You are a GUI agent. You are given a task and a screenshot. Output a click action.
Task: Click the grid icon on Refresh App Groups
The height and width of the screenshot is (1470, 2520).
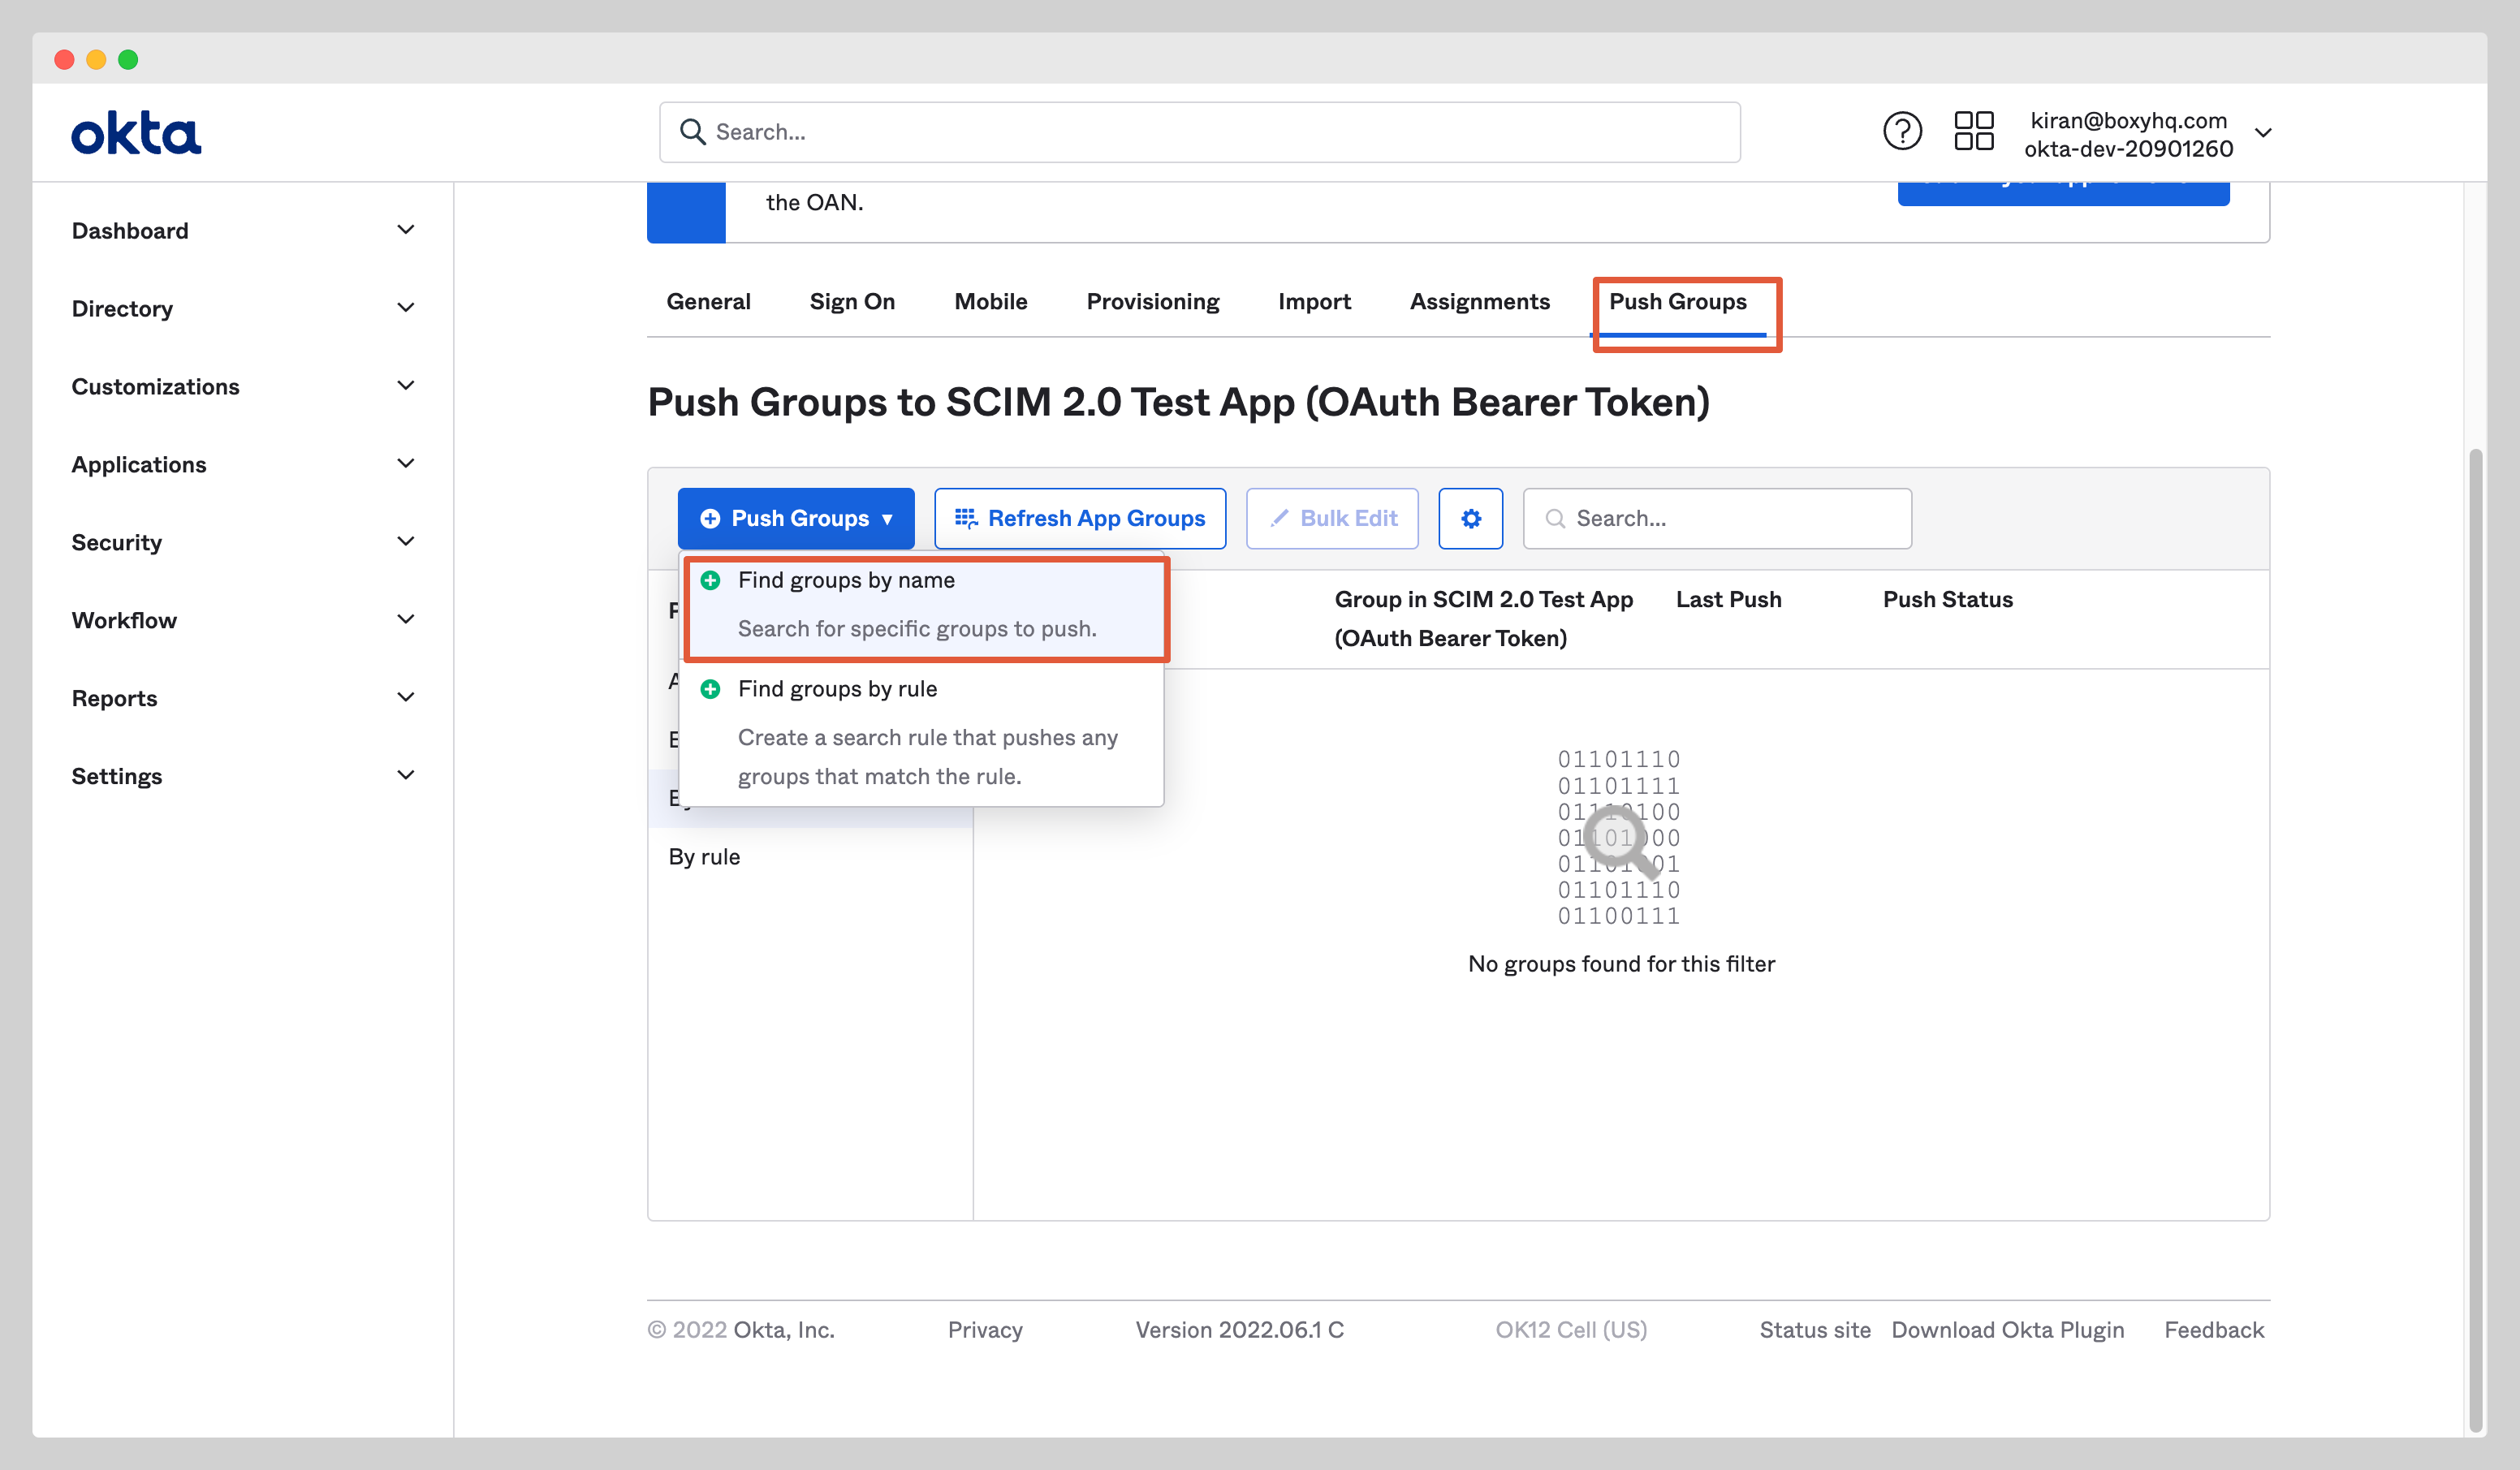point(966,518)
